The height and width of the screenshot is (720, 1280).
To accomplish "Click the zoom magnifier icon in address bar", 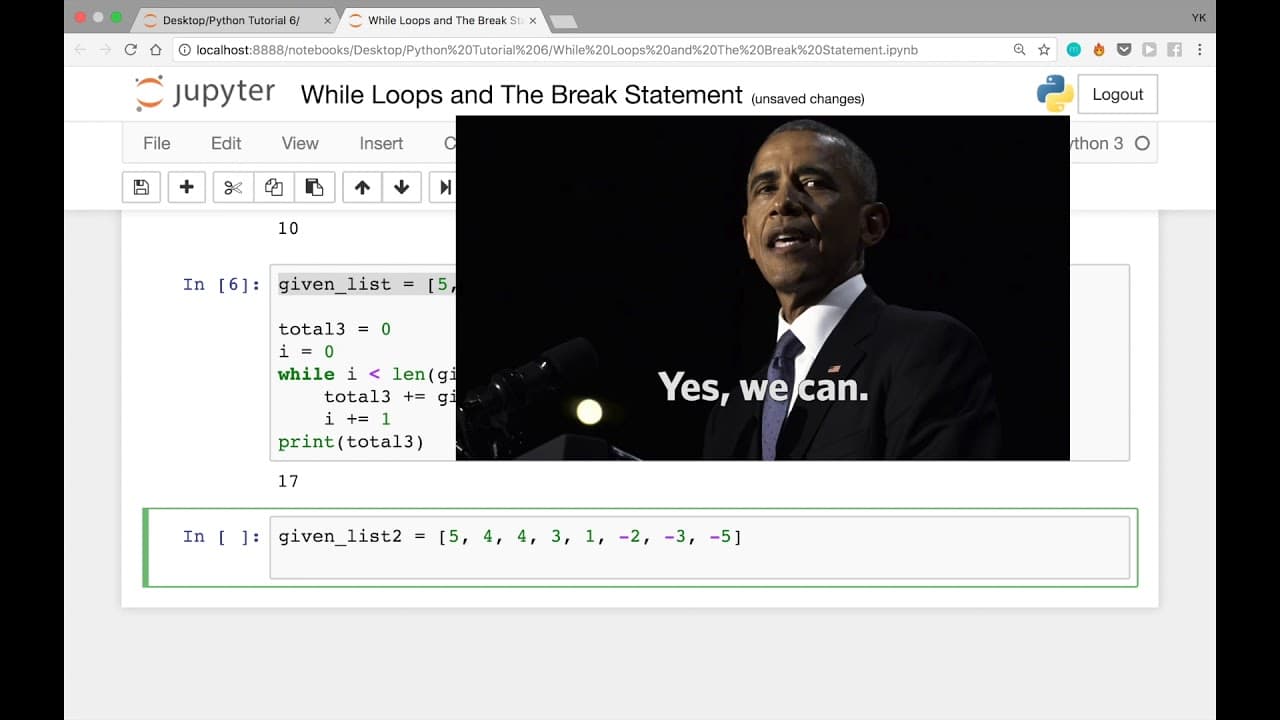I will pos(1019,49).
